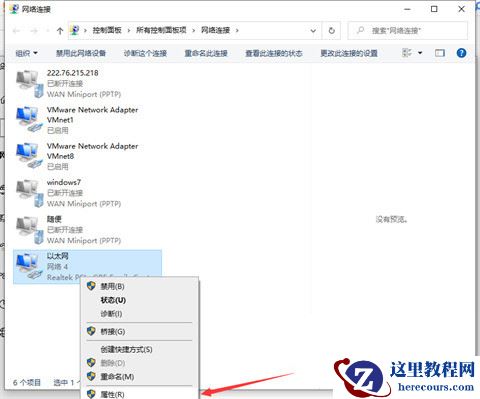
Task: Click chevron after 控制面板 in breadcrumb
Action: coord(129,31)
